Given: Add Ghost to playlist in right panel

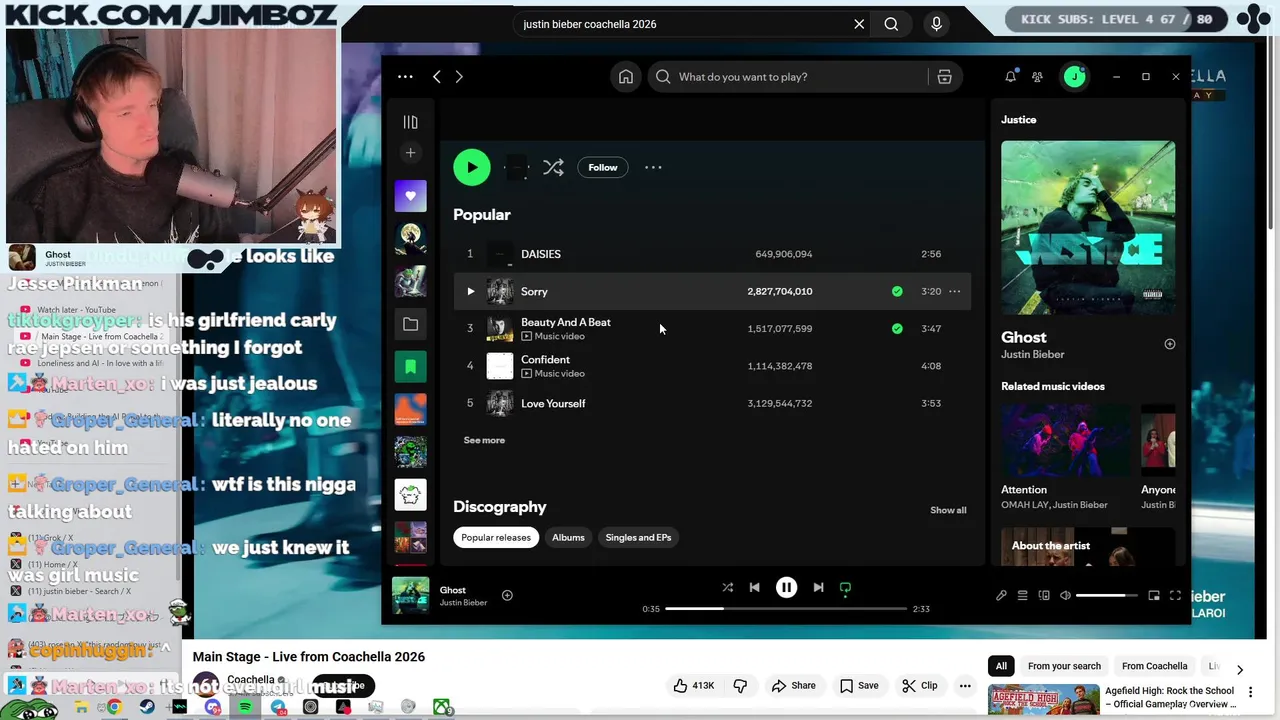Looking at the screenshot, I should click(1170, 344).
